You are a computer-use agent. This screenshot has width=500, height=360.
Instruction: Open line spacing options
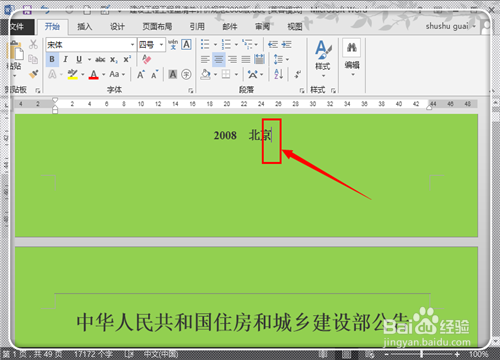(281, 59)
